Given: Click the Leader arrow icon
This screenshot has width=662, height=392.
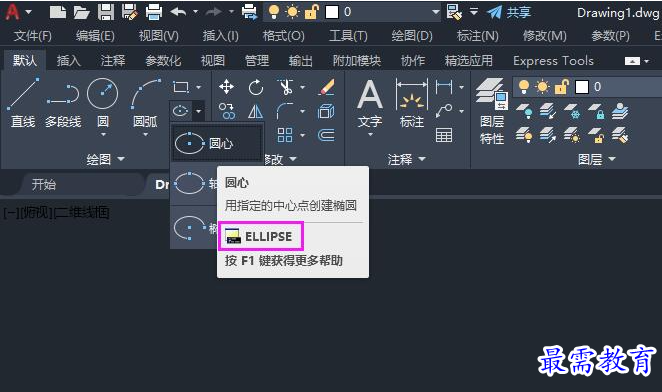Looking at the screenshot, I should [x=444, y=112].
